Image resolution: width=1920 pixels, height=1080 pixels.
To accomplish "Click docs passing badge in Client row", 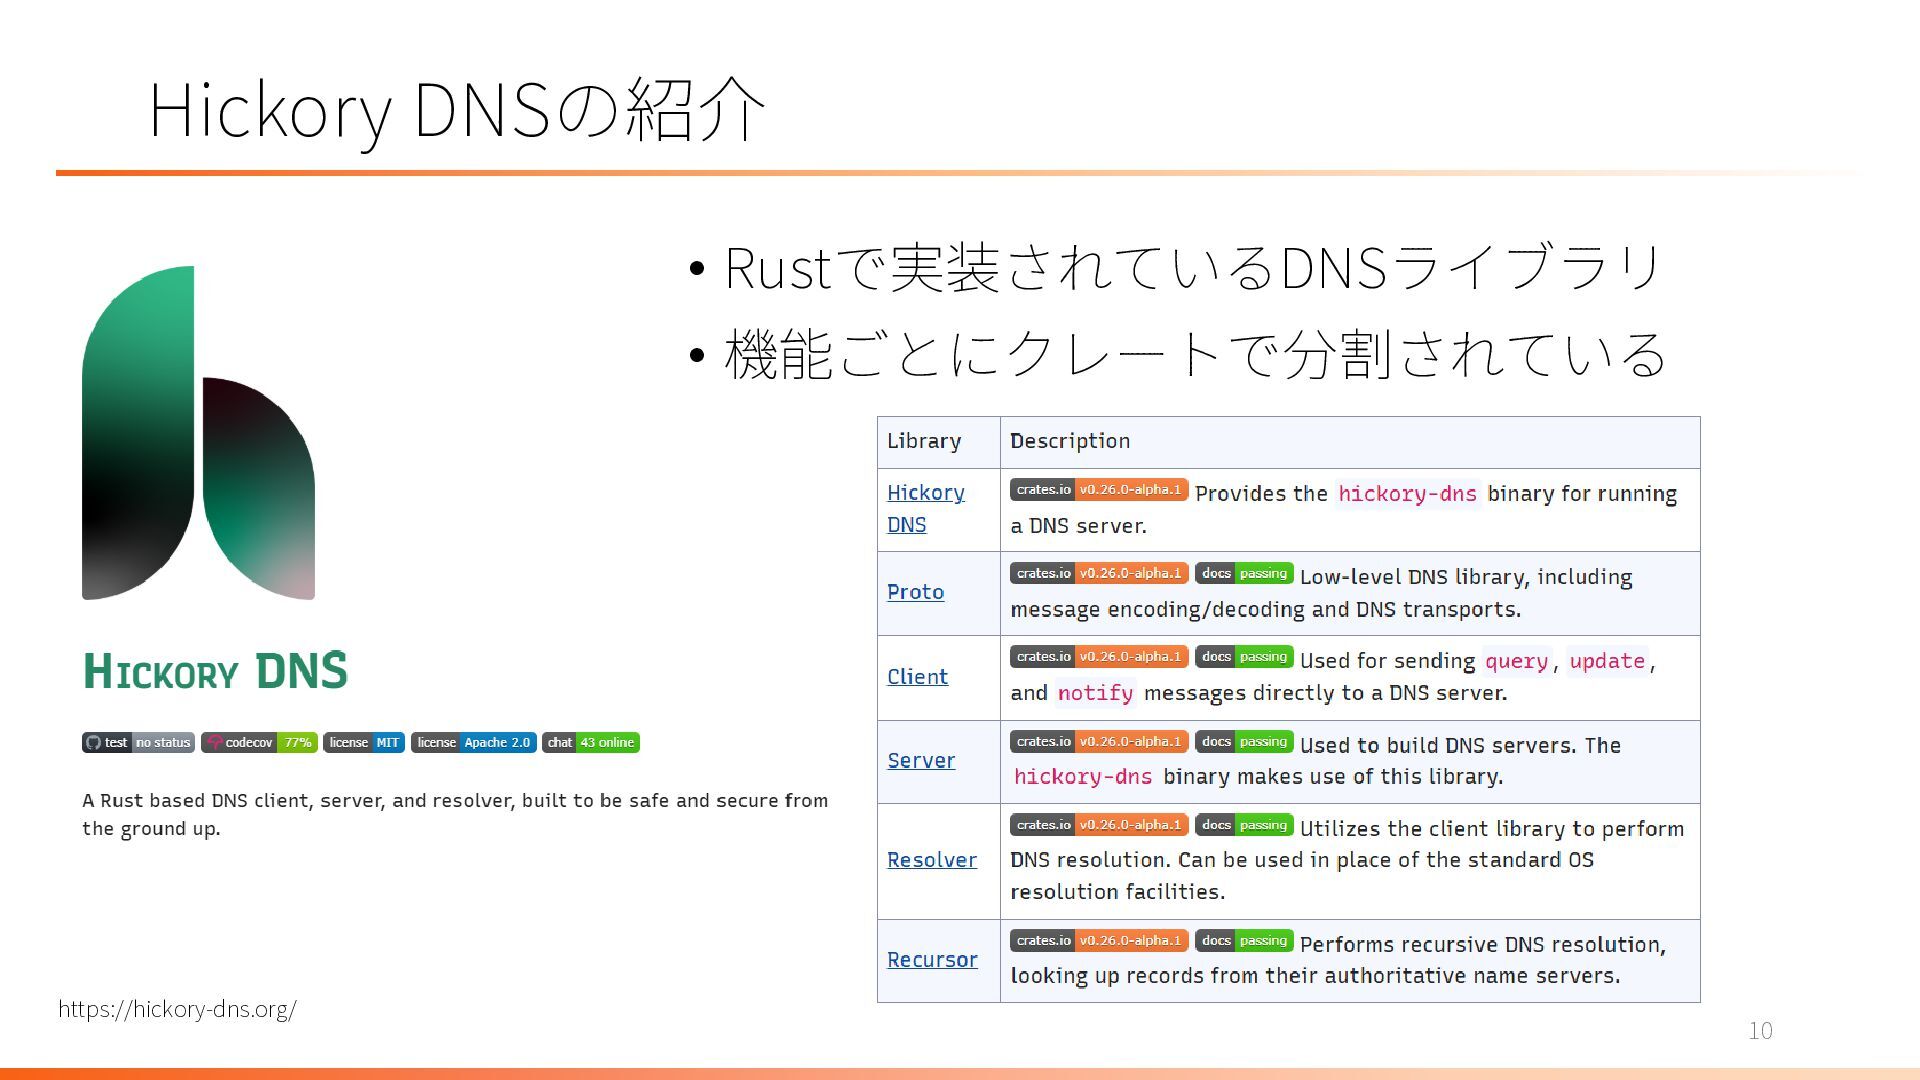I will [1244, 657].
